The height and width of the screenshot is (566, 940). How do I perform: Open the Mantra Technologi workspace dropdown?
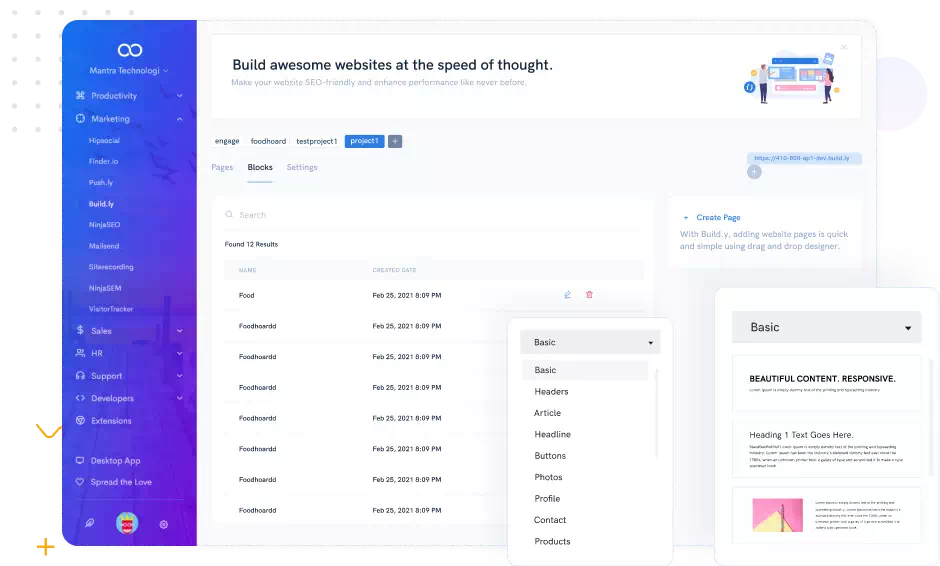tap(129, 71)
